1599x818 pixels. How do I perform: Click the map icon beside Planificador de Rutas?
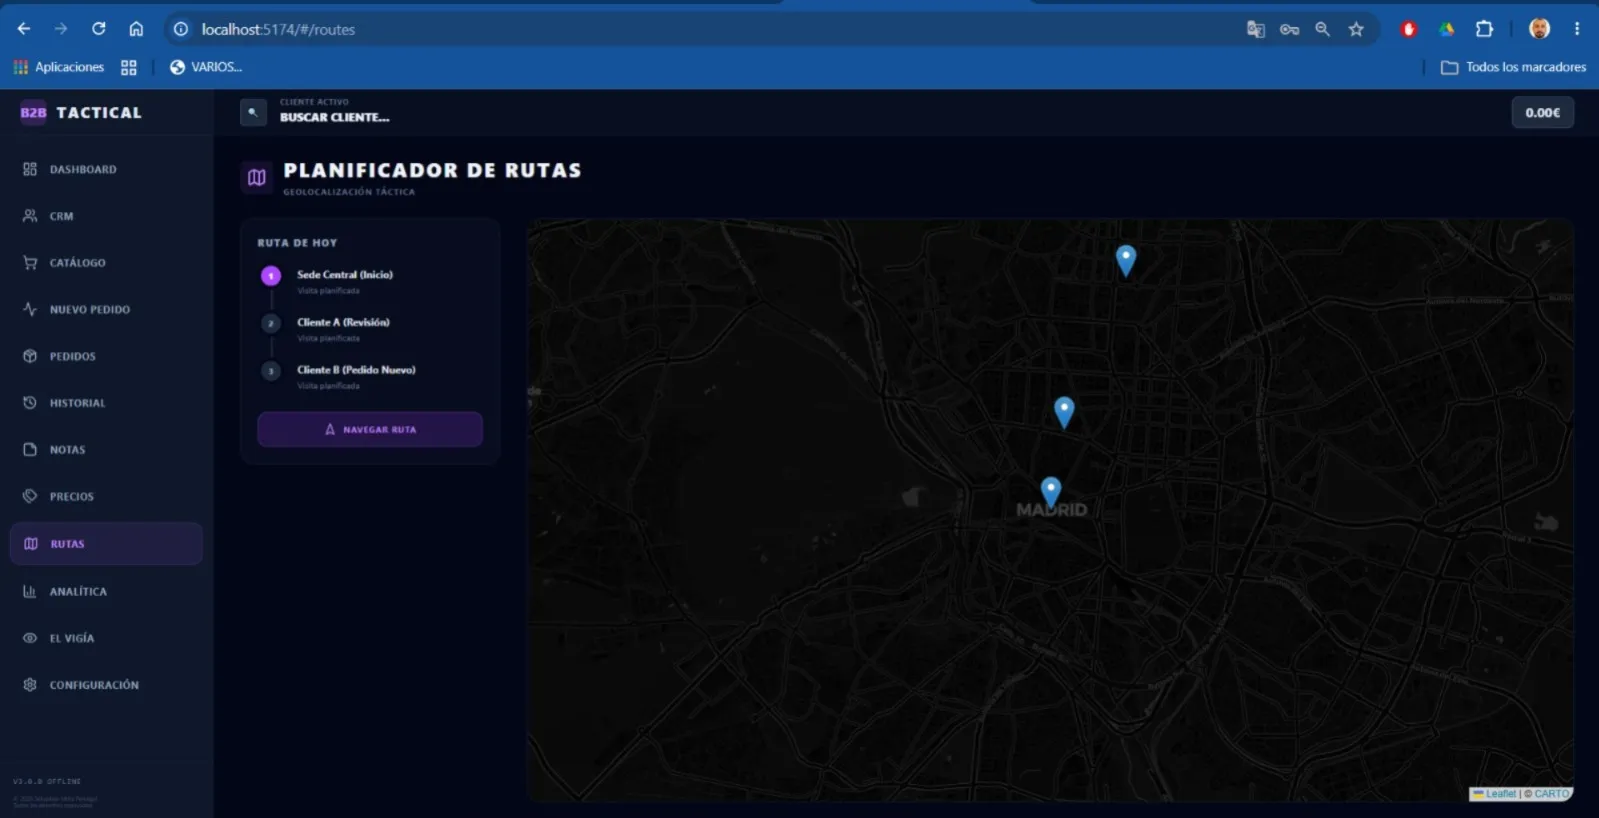[257, 177]
